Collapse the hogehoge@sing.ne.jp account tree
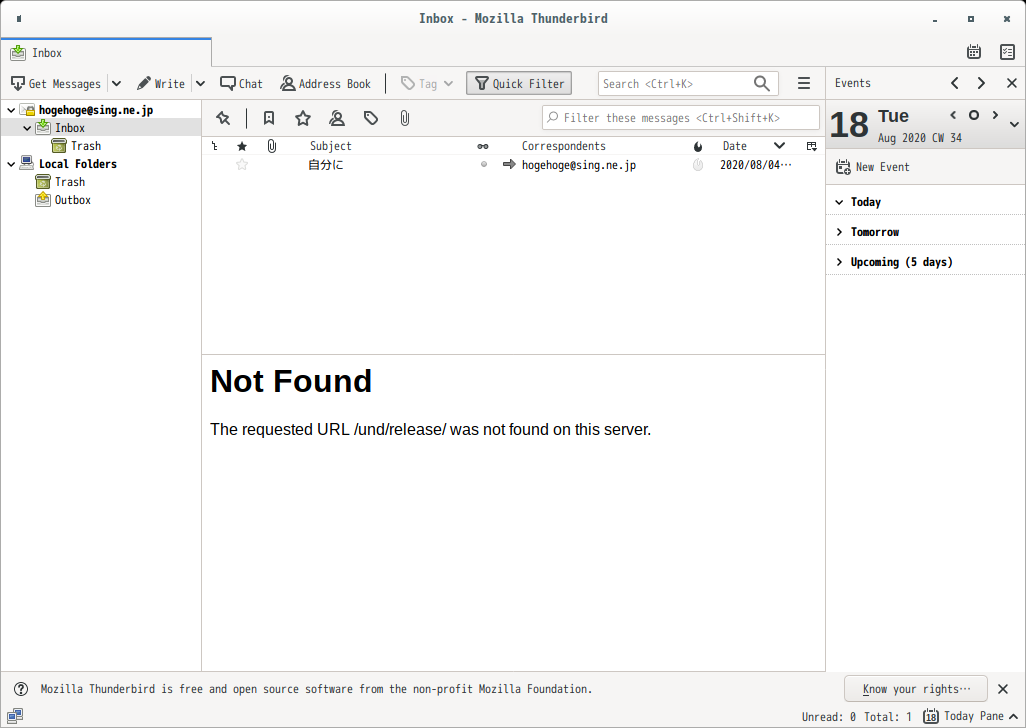Viewport: 1026px width, 728px height. [11, 110]
